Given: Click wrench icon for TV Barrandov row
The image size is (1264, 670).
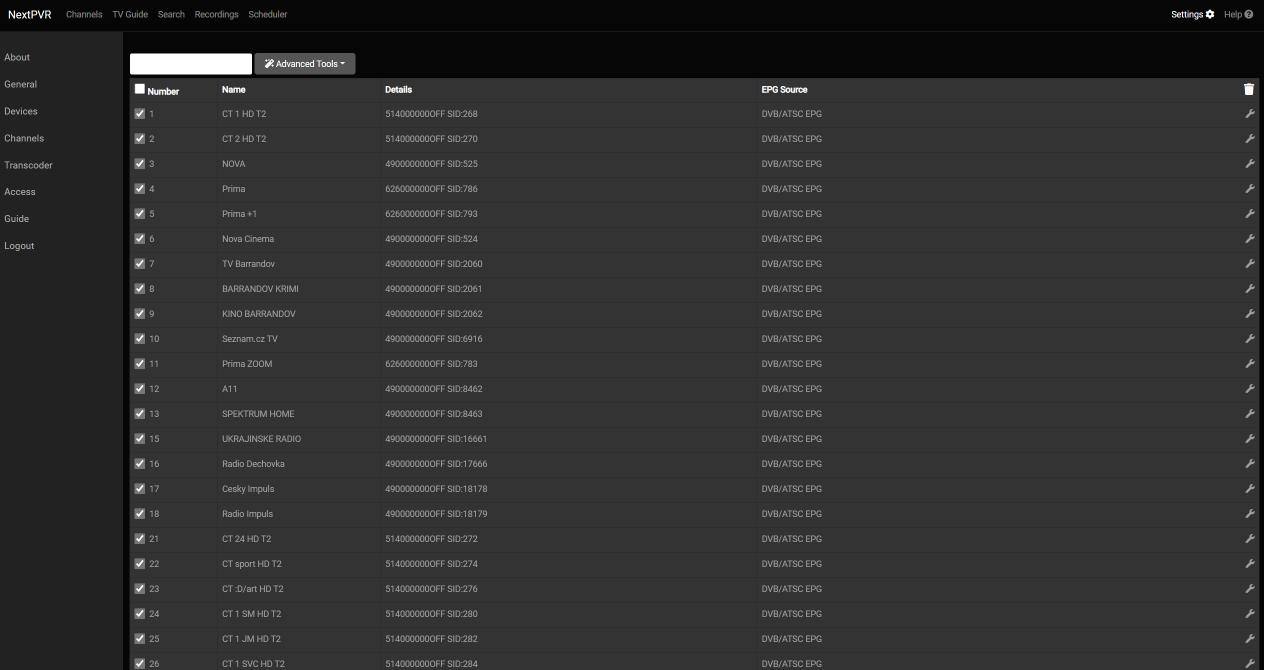Looking at the screenshot, I should point(1249,264).
